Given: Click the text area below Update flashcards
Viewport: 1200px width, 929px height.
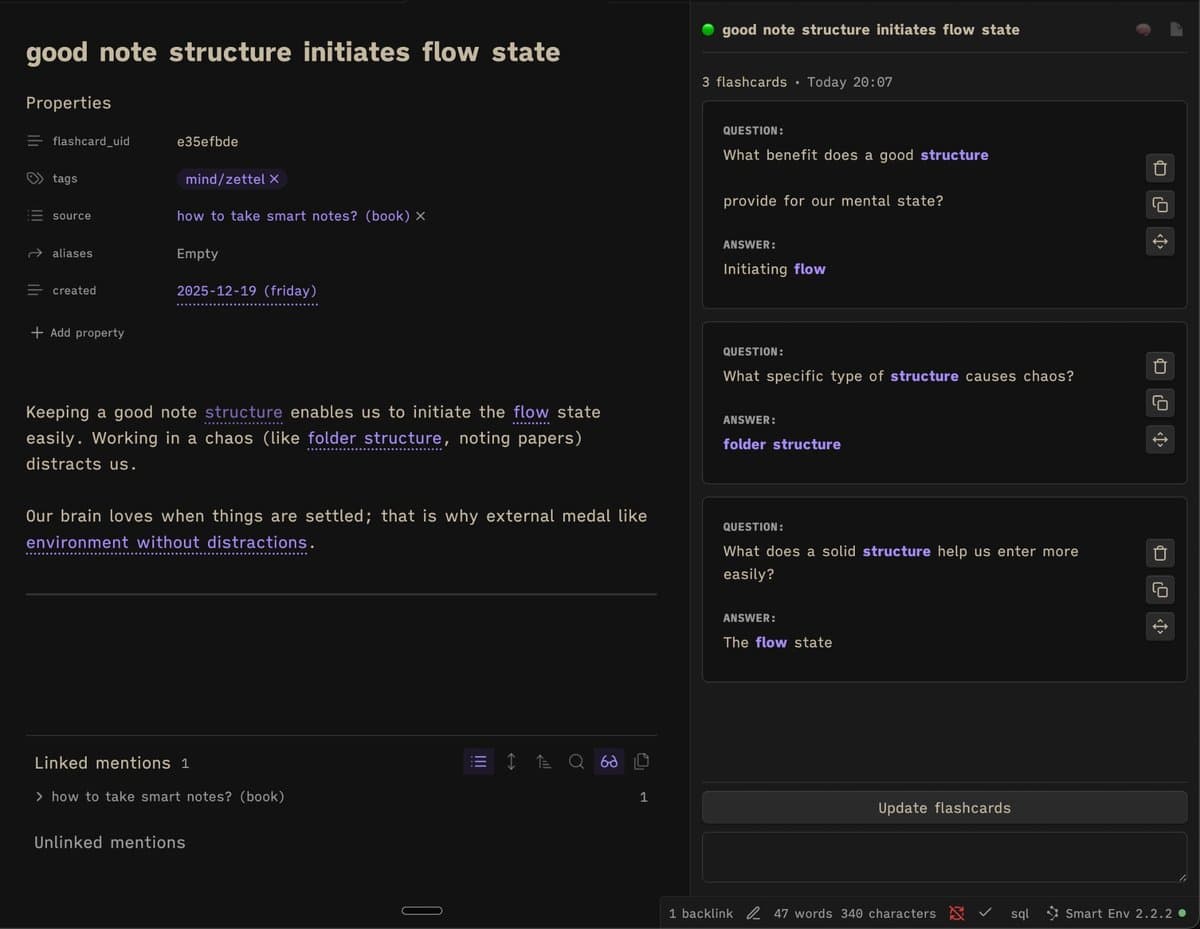Looking at the screenshot, I should pos(944,857).
